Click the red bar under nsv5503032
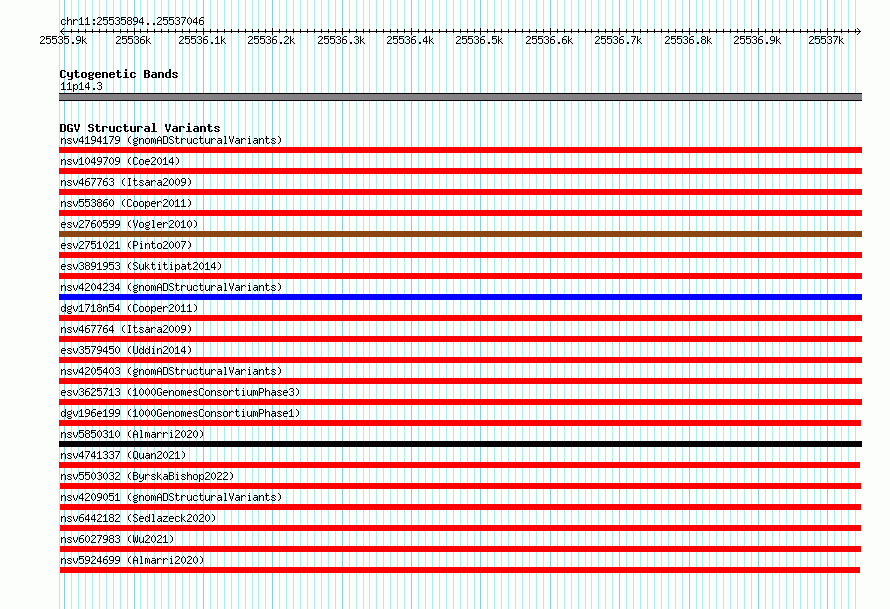 point(460,486)
